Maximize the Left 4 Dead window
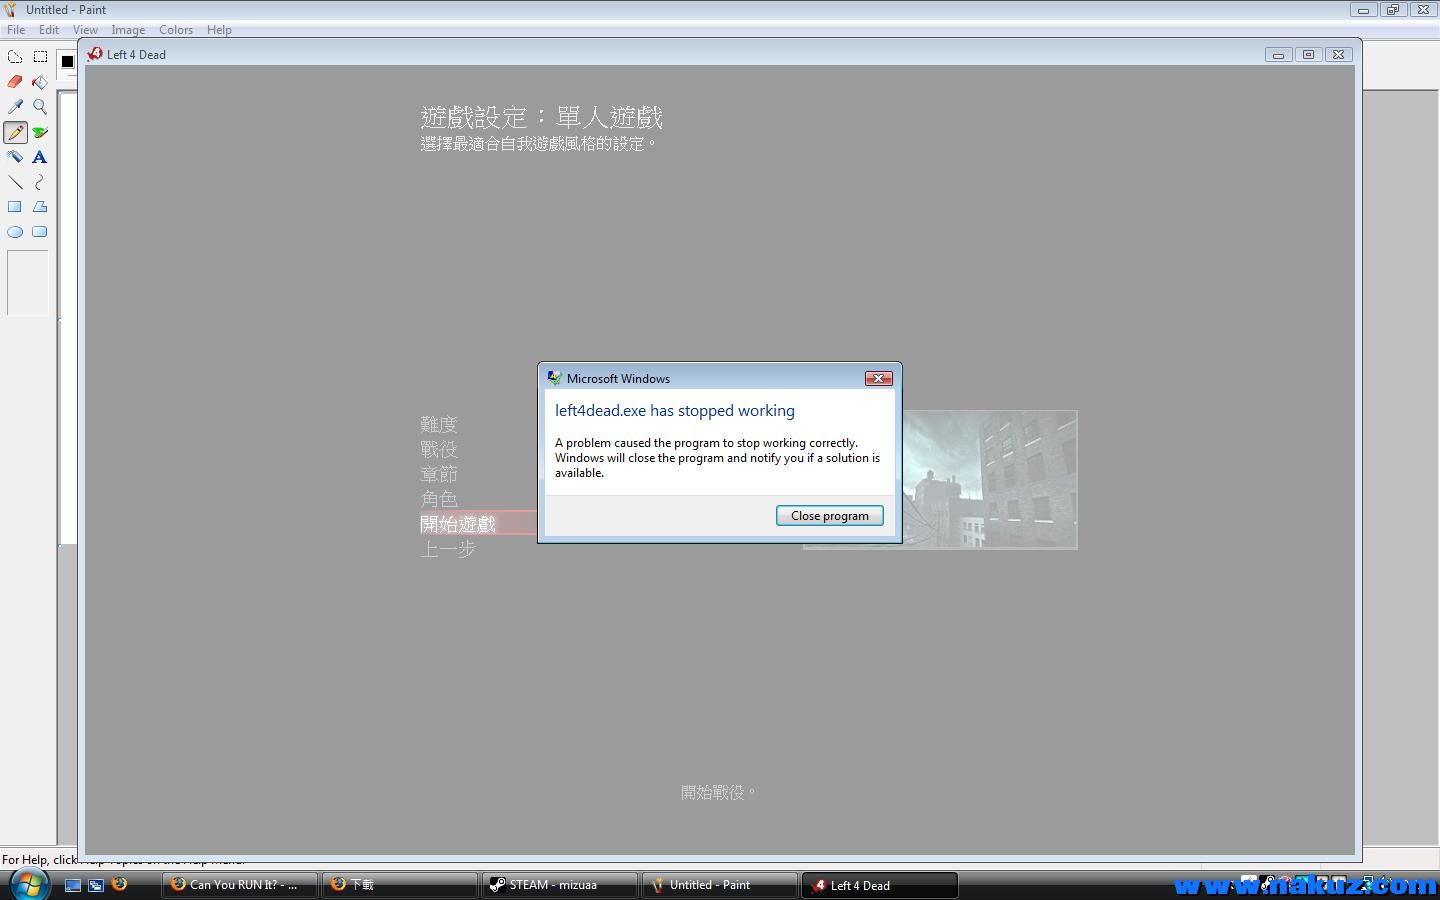 1308,55
